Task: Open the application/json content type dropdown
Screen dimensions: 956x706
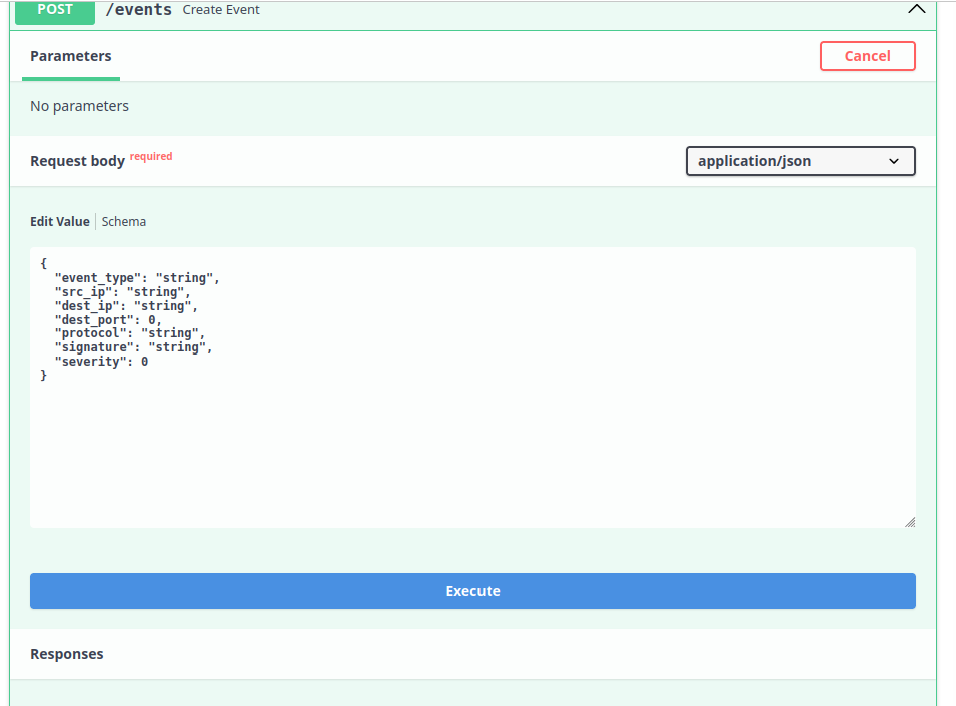Action: pos(800,161)
